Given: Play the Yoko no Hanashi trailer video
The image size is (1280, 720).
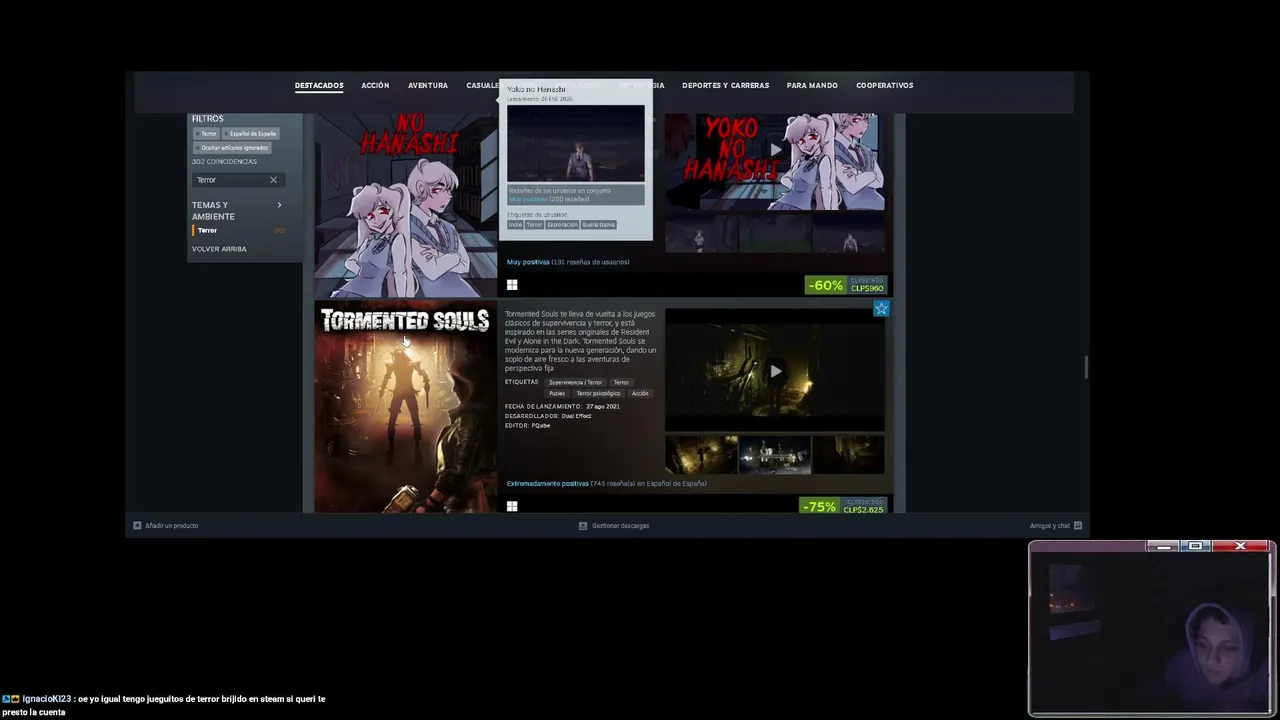Looking at the screenshot, I should pyautogui.click(x=775, y=150).
